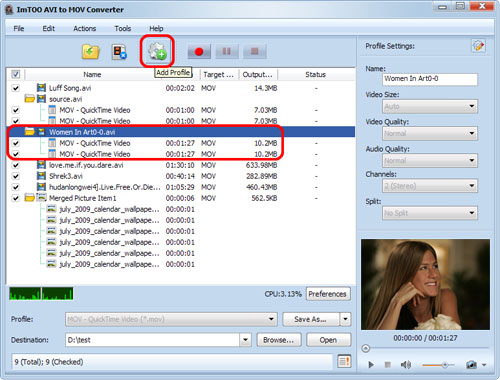500x380 pixels.
Task: Sort by the Status column header
Action: 316,74
